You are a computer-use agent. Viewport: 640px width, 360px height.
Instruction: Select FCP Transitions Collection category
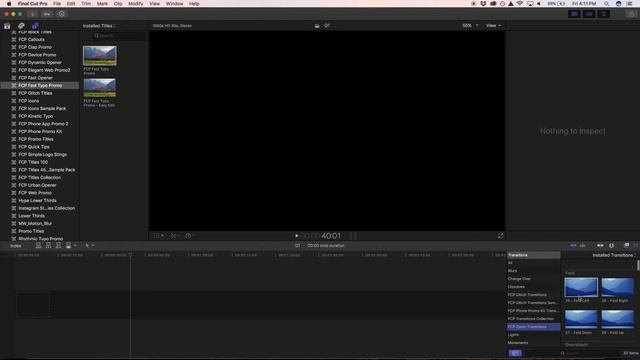531,319
